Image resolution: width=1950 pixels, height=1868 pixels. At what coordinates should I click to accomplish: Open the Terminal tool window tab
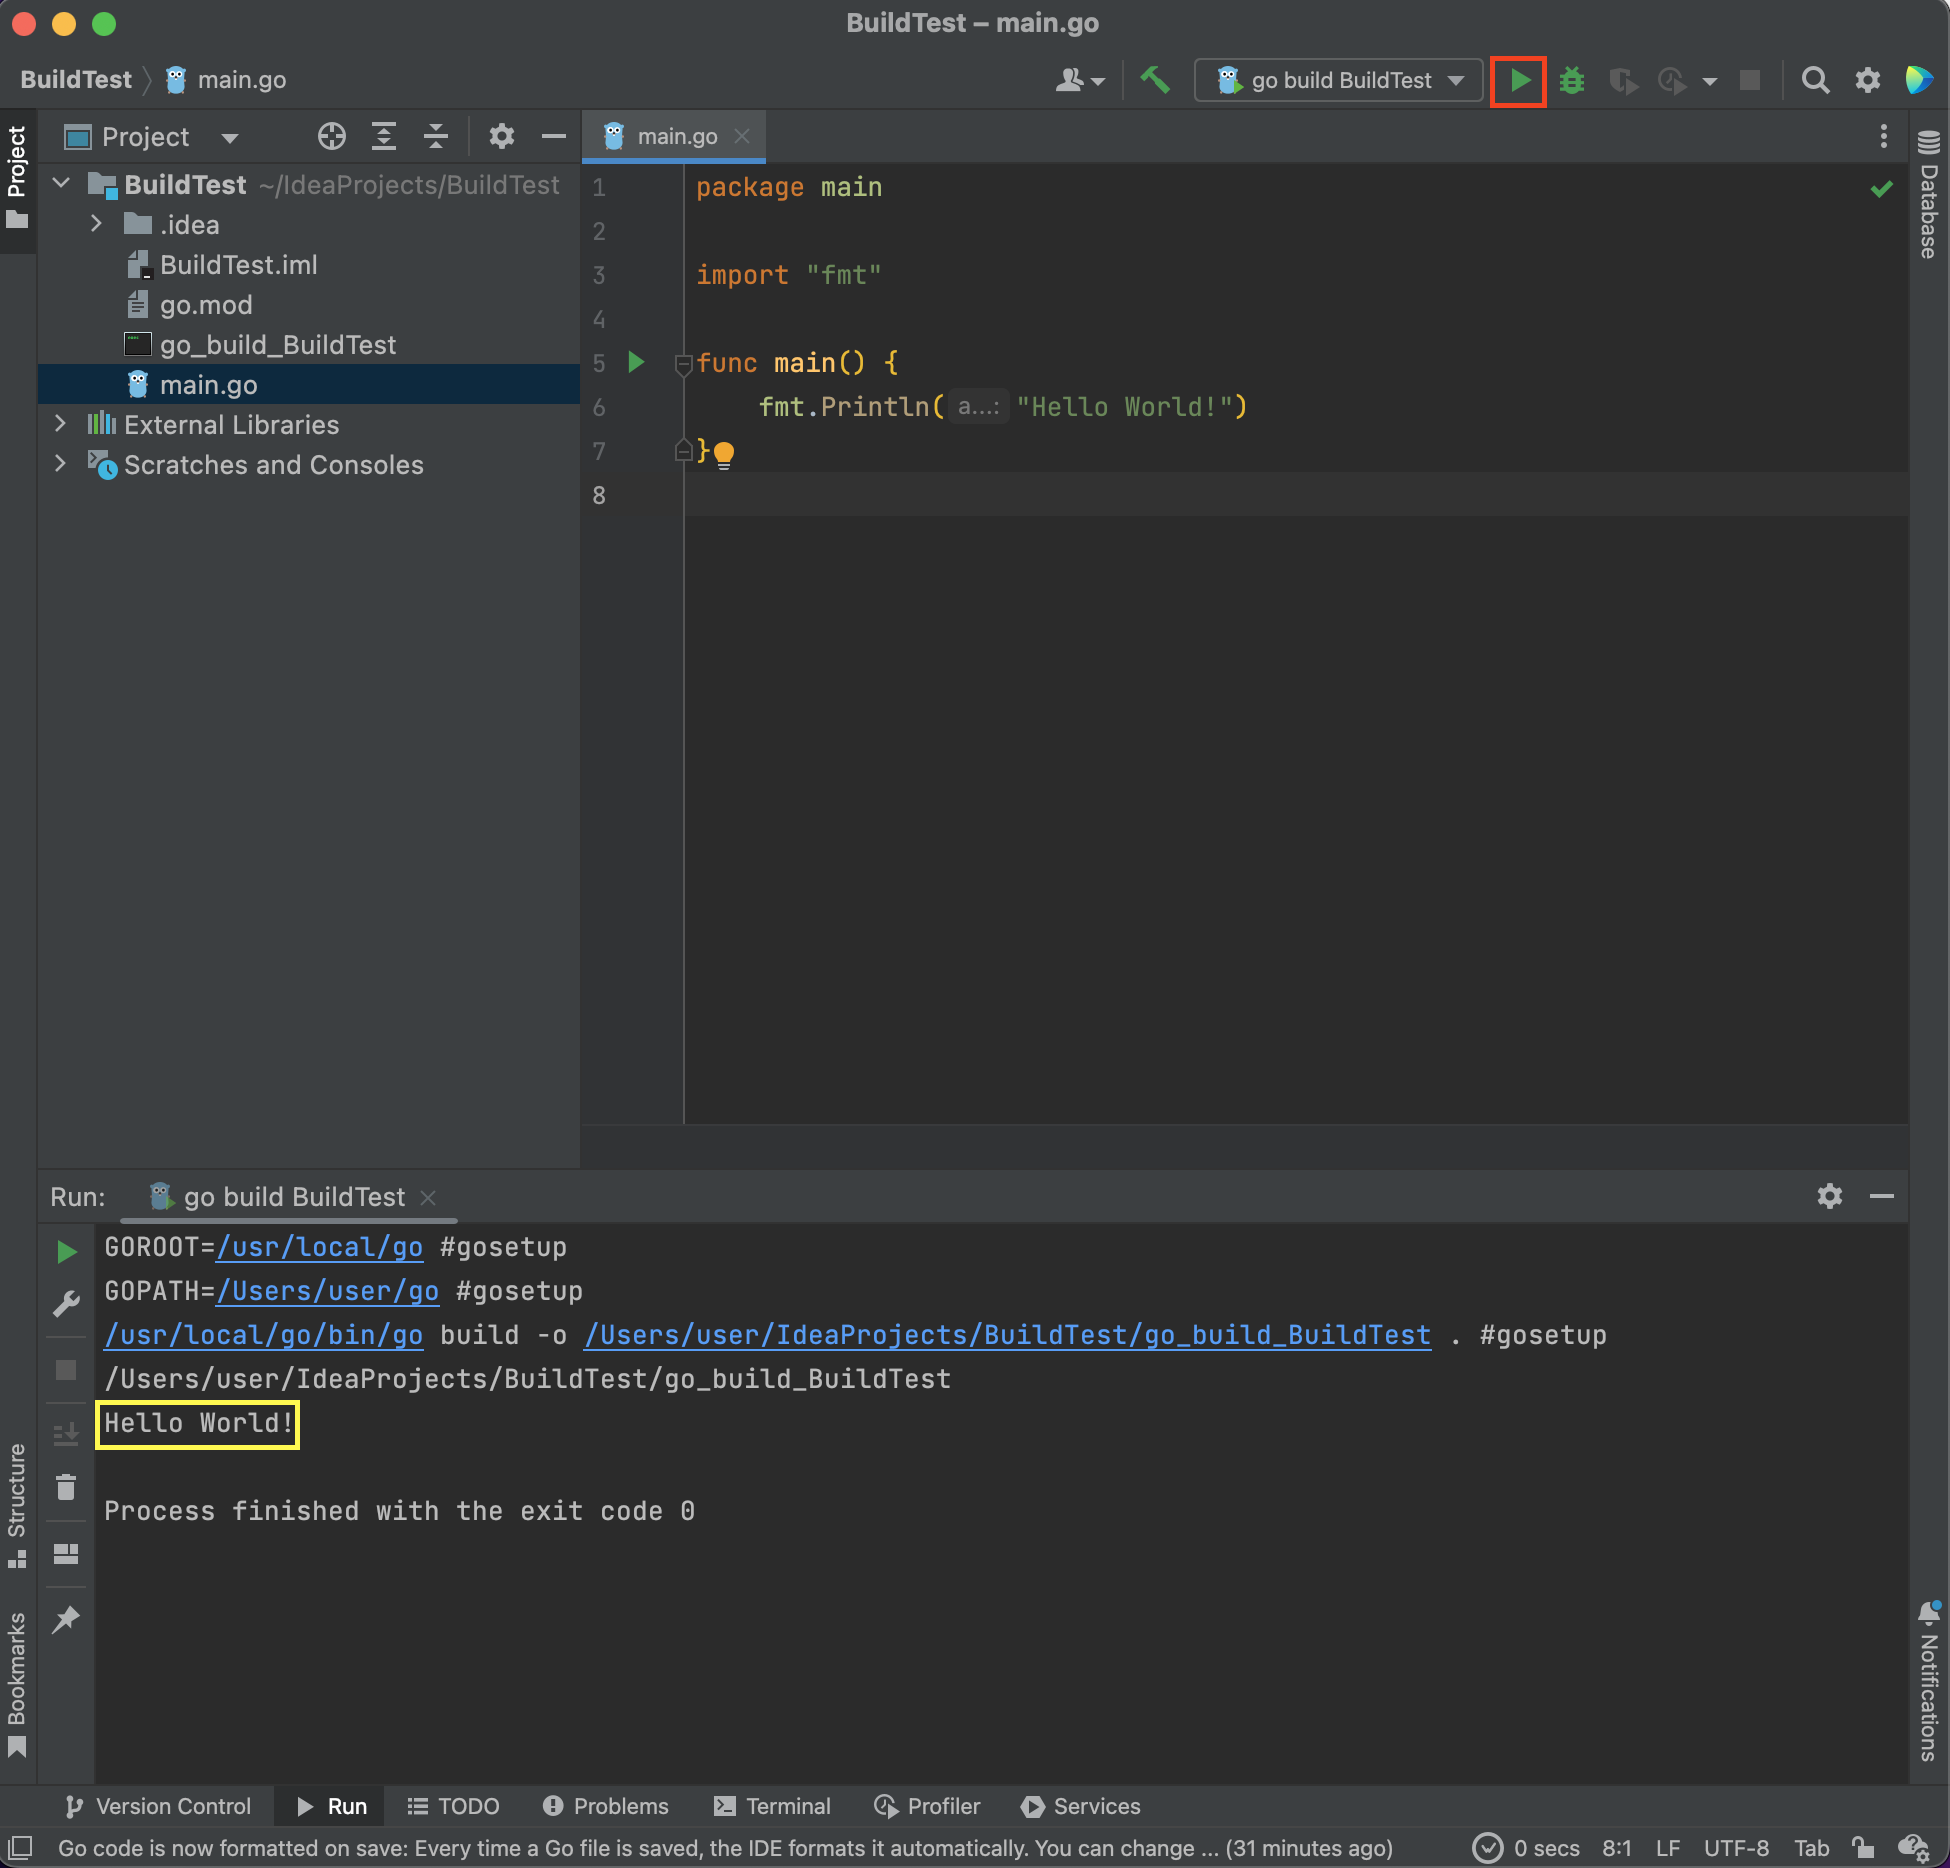772,1806
